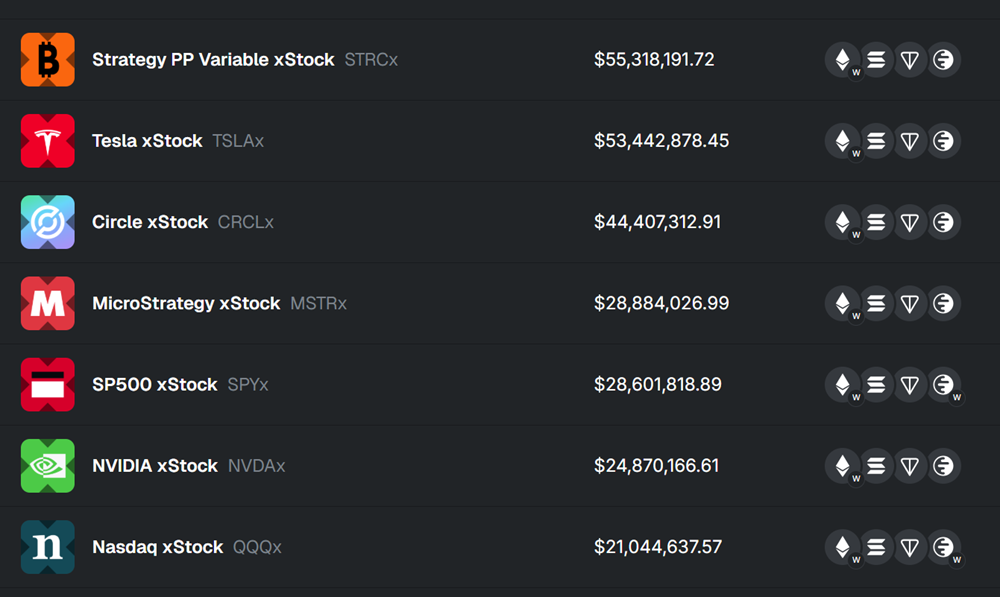
Task: Open the Circle xStock logo
Action: click(48, 222)
